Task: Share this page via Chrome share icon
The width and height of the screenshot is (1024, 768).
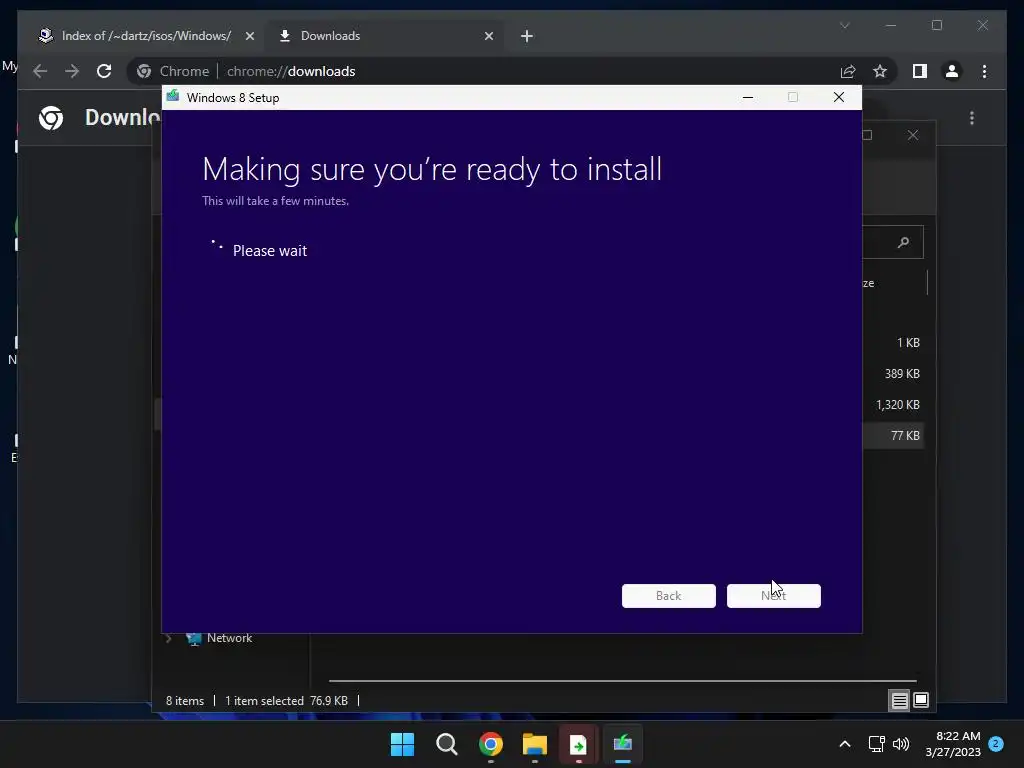Action: pos(848,71)
